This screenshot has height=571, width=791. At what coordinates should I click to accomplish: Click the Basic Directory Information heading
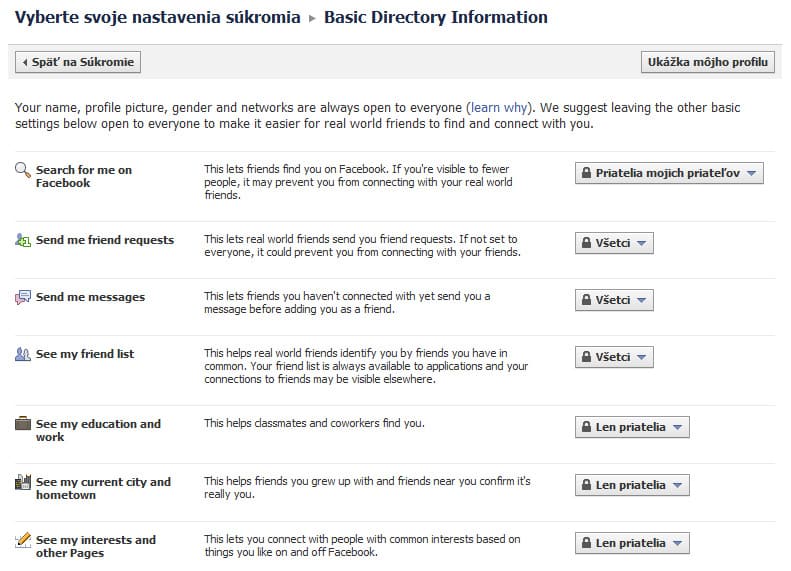click(436, 17)
